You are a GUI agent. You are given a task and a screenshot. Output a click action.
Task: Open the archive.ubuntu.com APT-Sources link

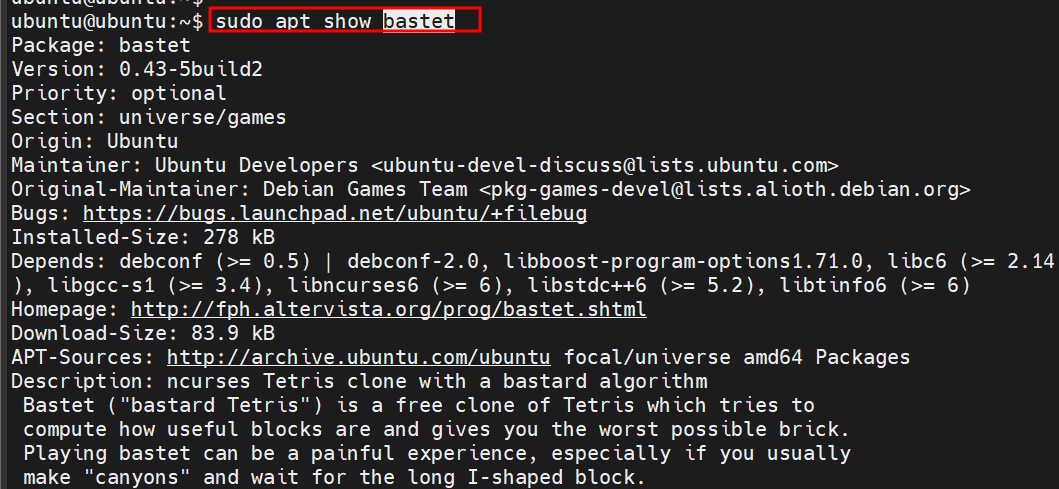pyautogui.click(x=358, y=357)
